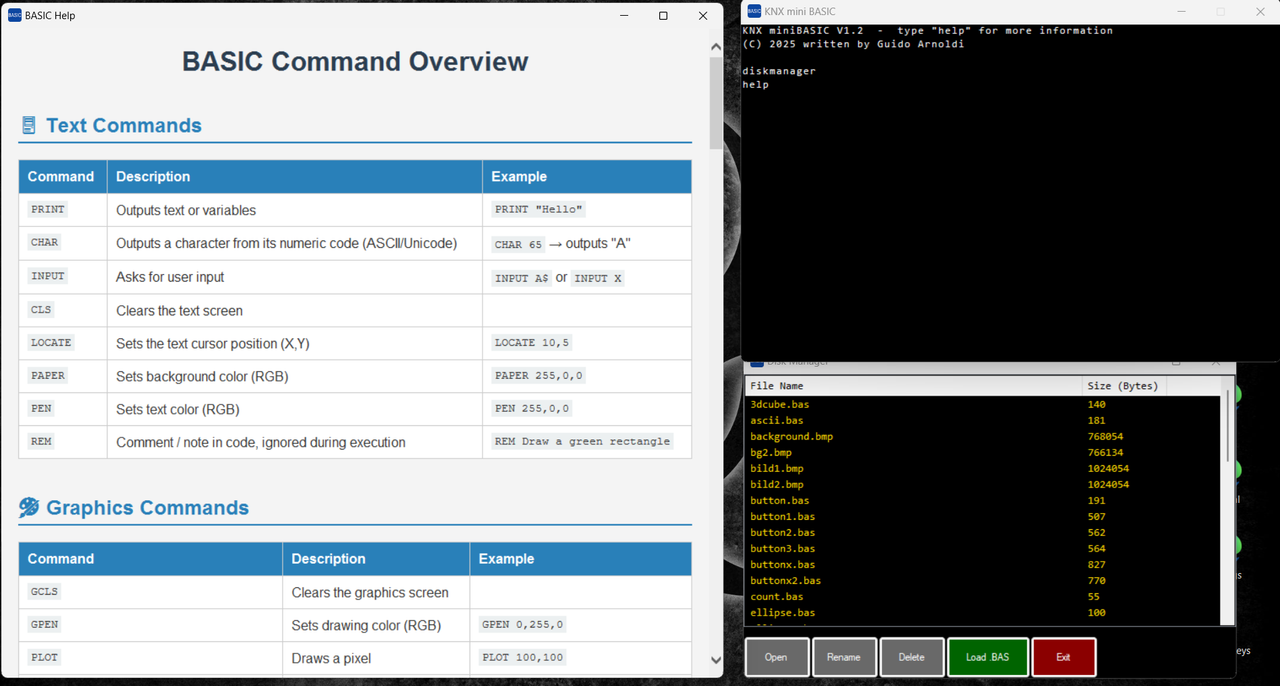The image size is (1280, 686).
Task: Click the Graphics Commands palette icon
Action: click(29, 508)
